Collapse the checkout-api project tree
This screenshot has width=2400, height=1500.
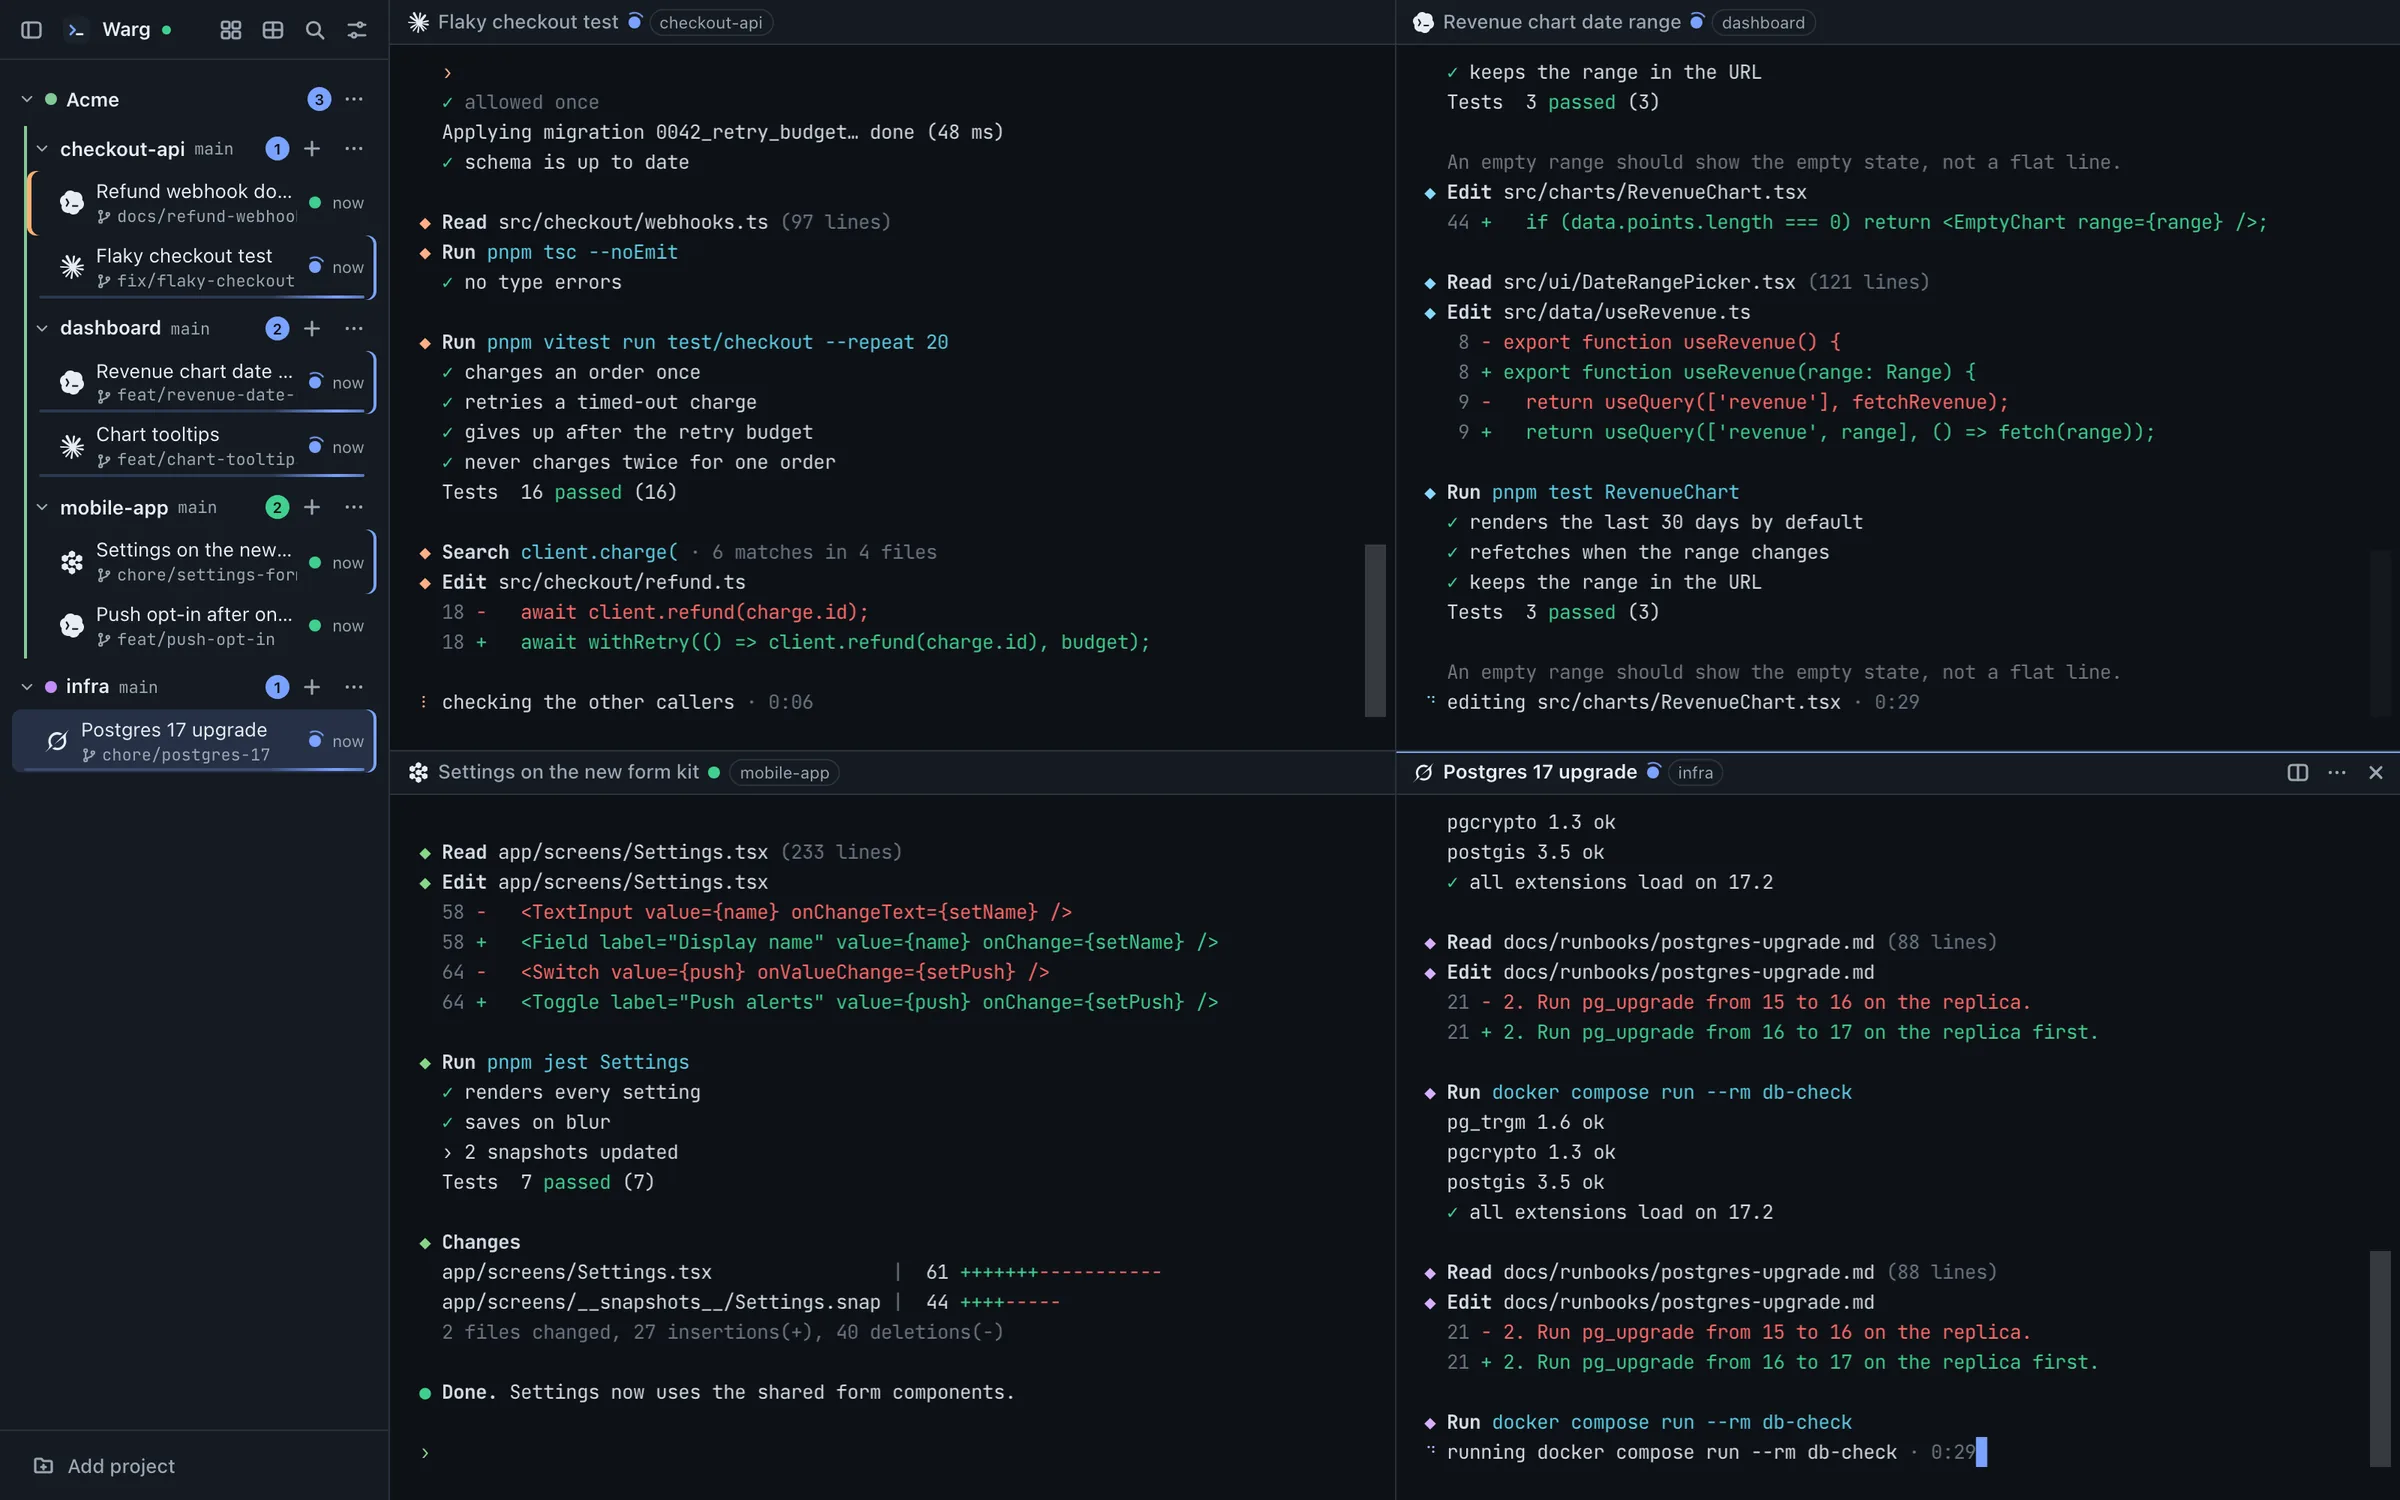click(x=42, y=148)
